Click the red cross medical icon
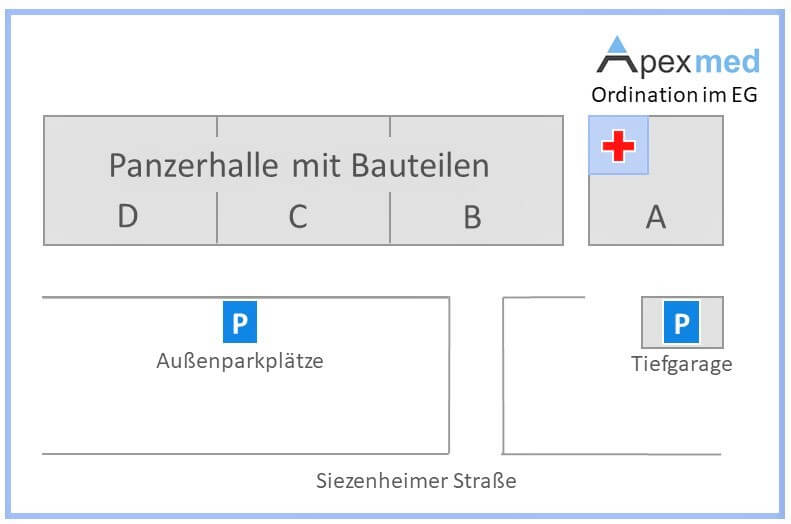This screenshot has width=791, height=524. pyautogui.click(x=618, y=147)
